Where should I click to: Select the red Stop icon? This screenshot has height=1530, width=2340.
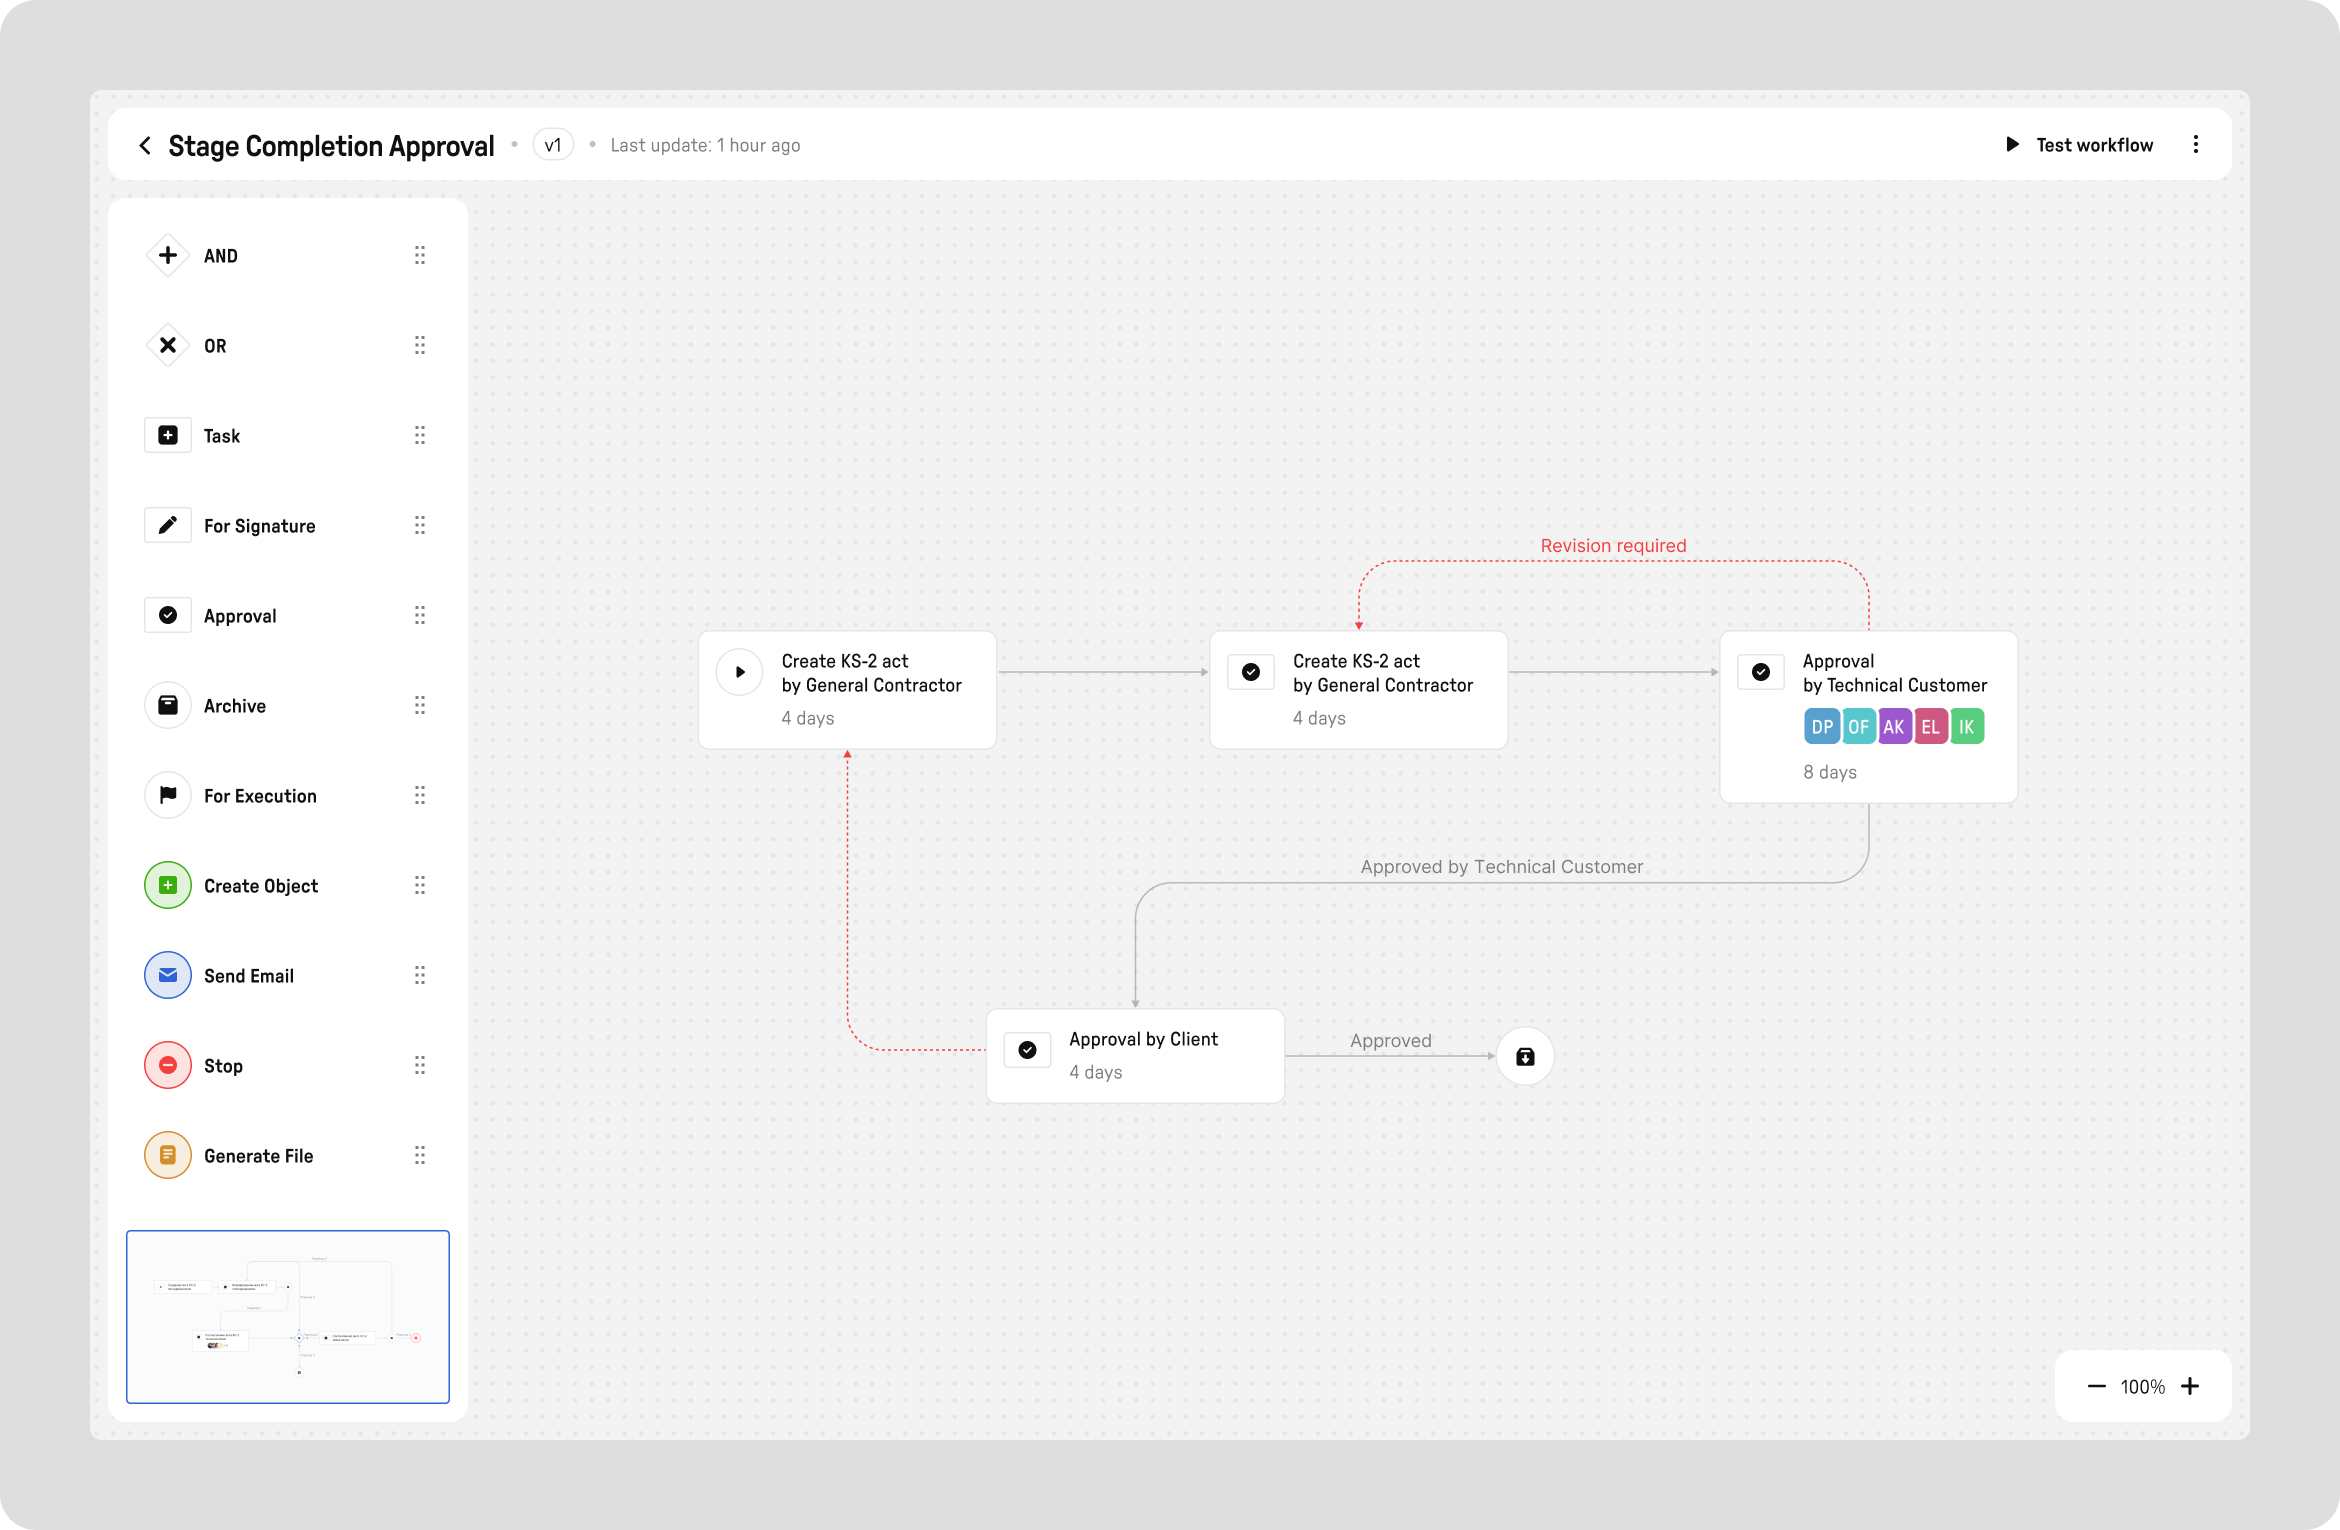point(168,1065)
